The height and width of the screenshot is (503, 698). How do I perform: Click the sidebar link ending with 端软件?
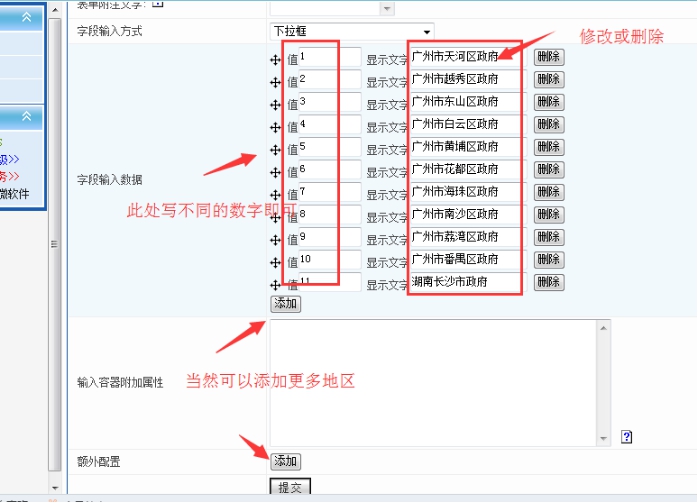pyautogui.click(x=18, y=192)
